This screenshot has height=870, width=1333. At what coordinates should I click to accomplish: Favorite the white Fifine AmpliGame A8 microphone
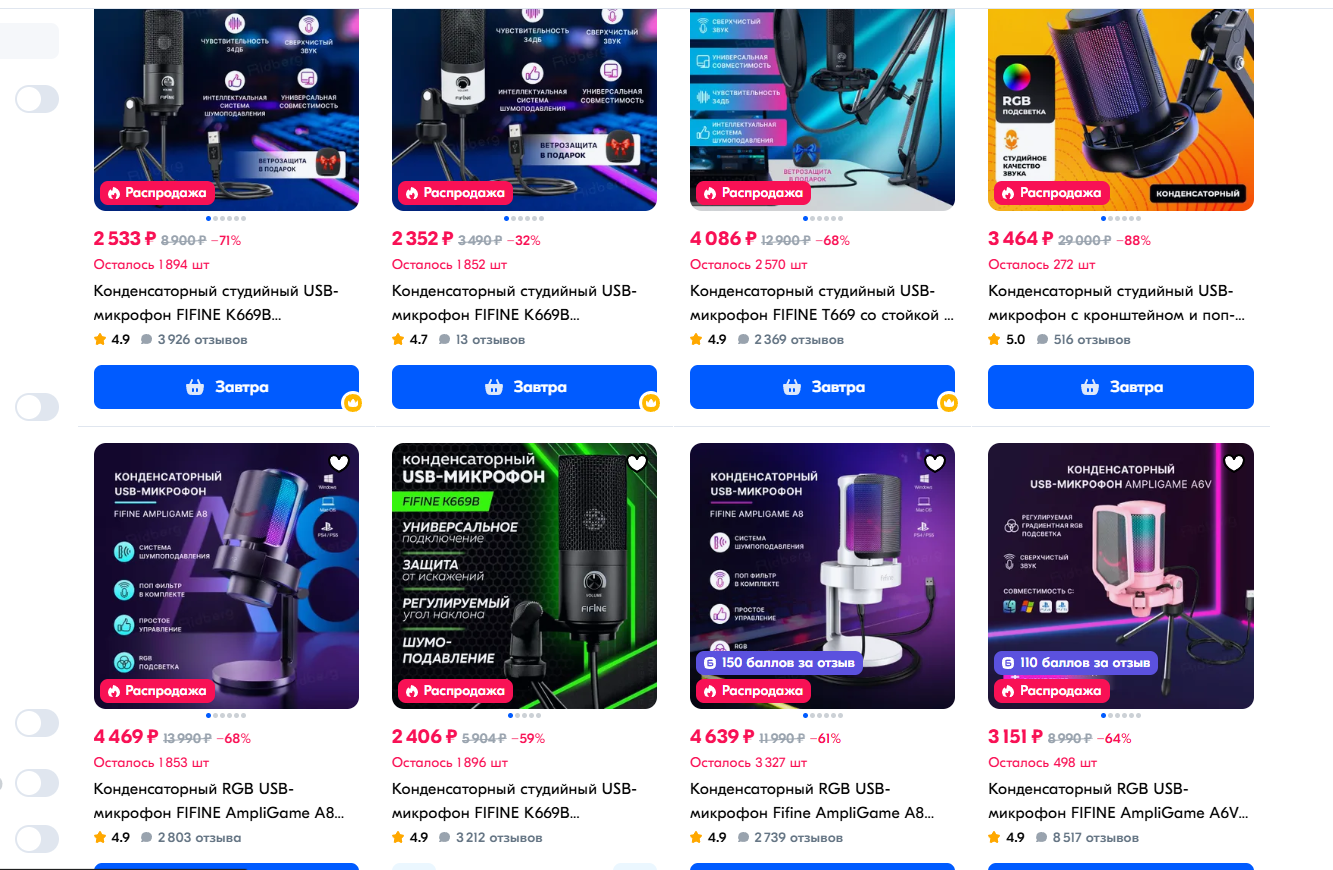pos(935,463)
